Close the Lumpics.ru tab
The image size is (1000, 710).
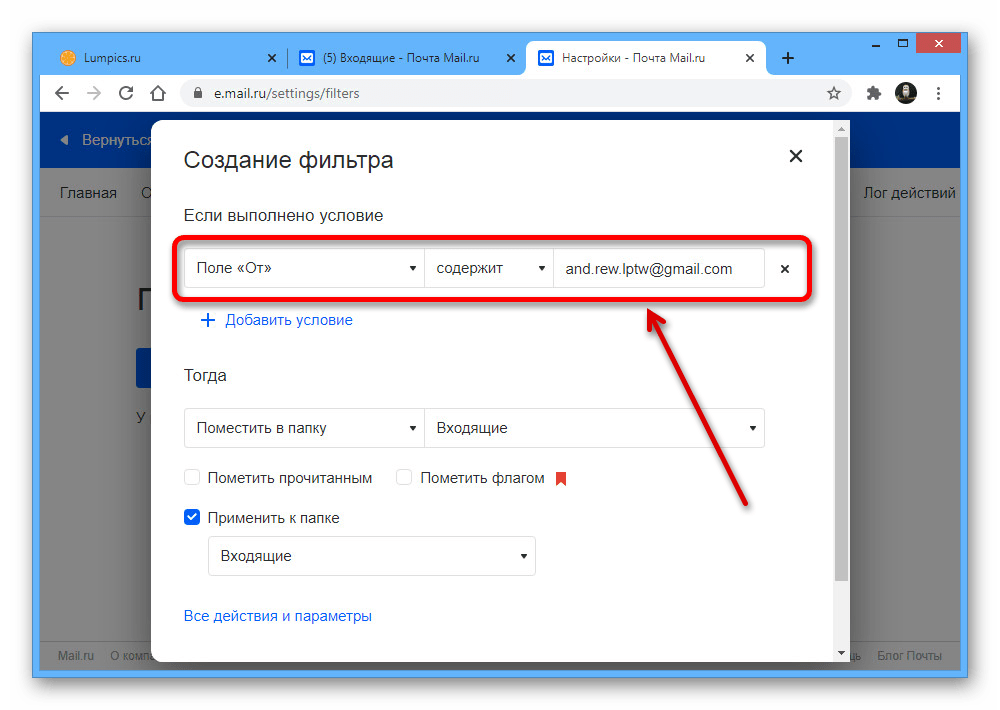(x=272, y=58)
